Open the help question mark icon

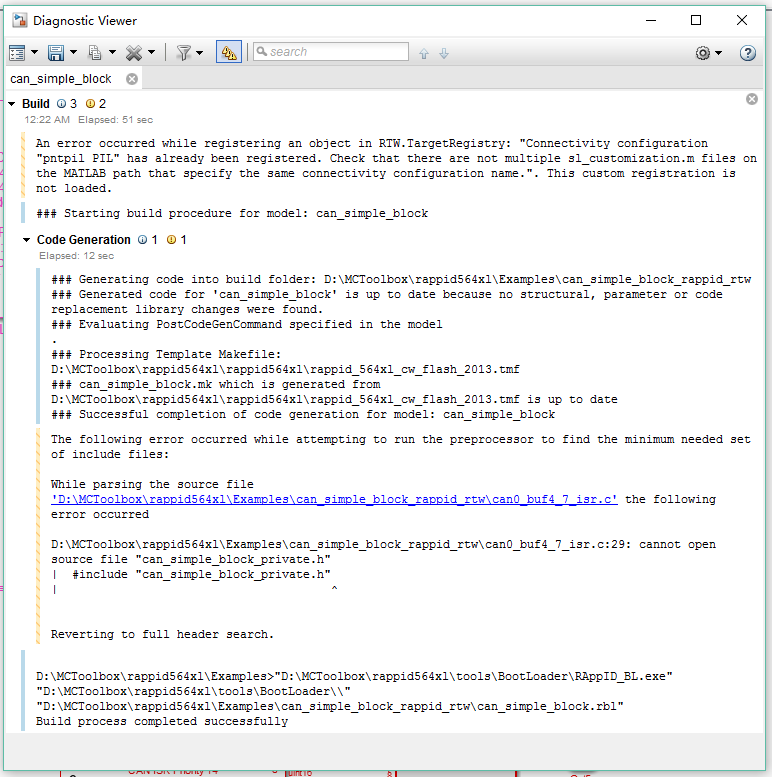[748, 53]
